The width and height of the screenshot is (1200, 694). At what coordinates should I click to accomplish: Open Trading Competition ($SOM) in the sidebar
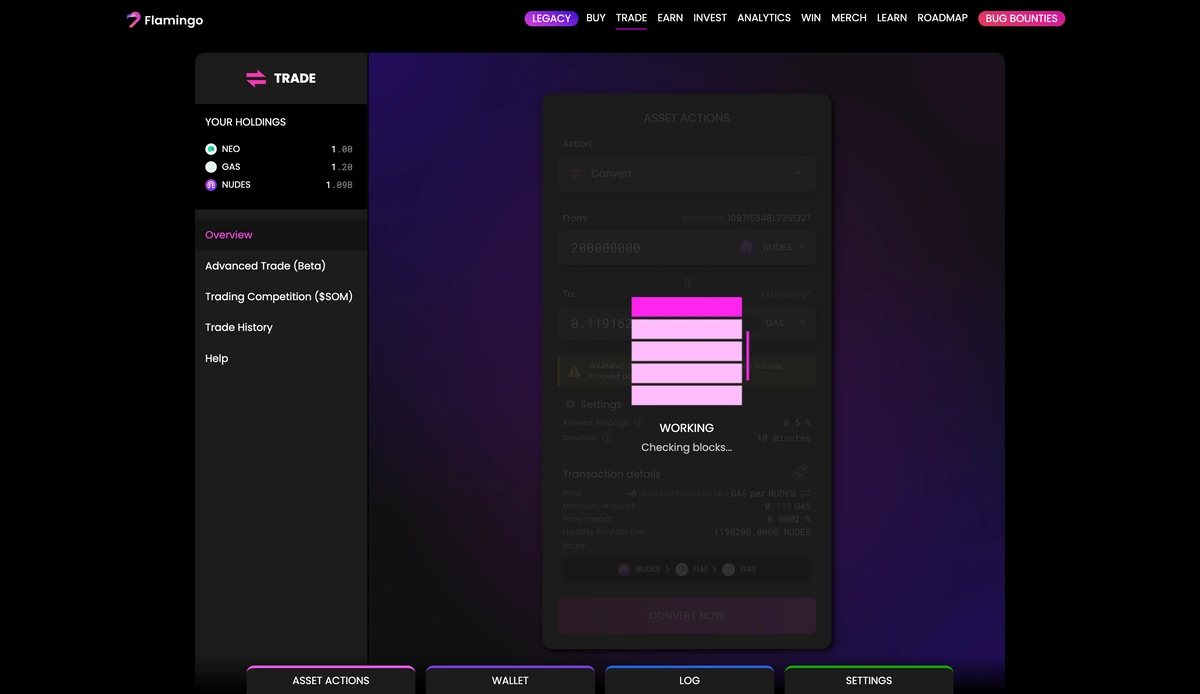click(279, 297)
